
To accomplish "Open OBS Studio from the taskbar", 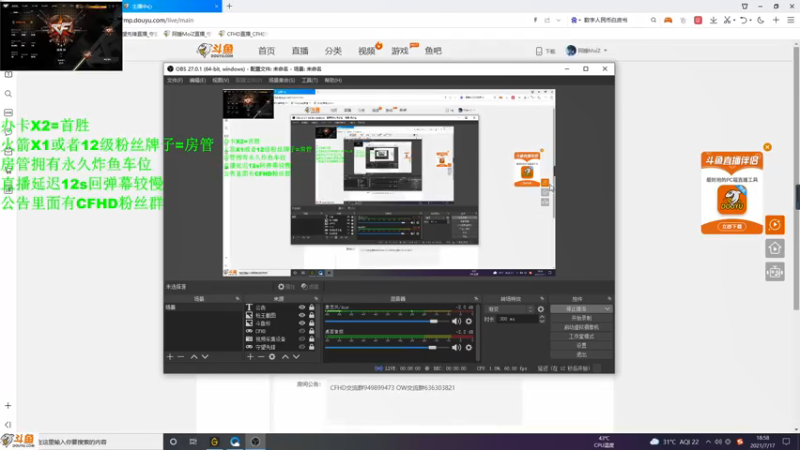I will [x=255, y=442].
